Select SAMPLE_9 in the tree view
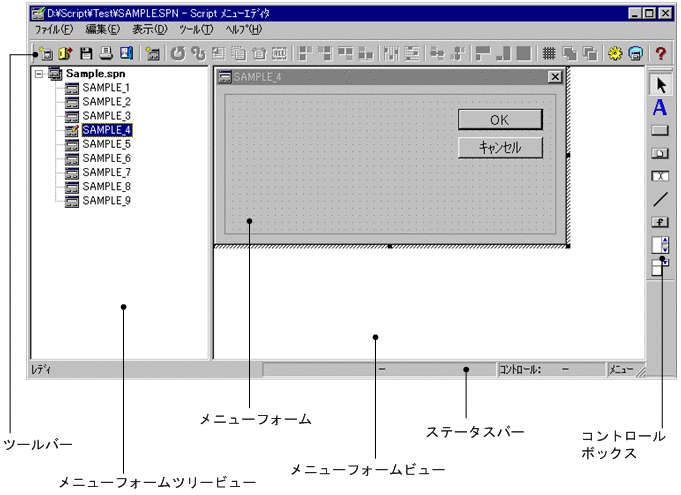This screenshot has width=681, height=495. tap(106, 201)
